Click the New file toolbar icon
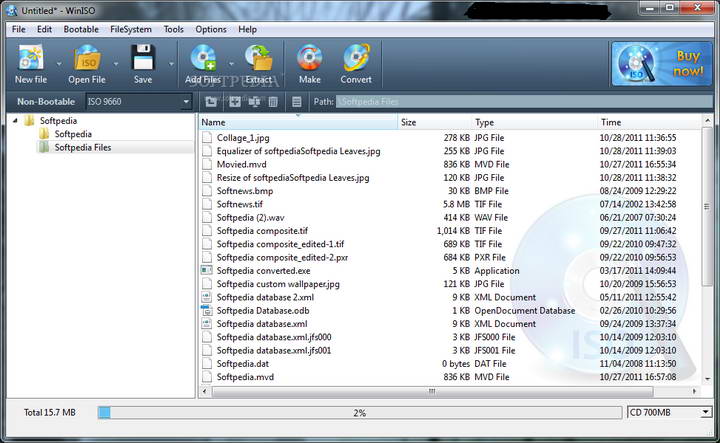This screenshot has height=443, width=720. click(x=31, y=57)
